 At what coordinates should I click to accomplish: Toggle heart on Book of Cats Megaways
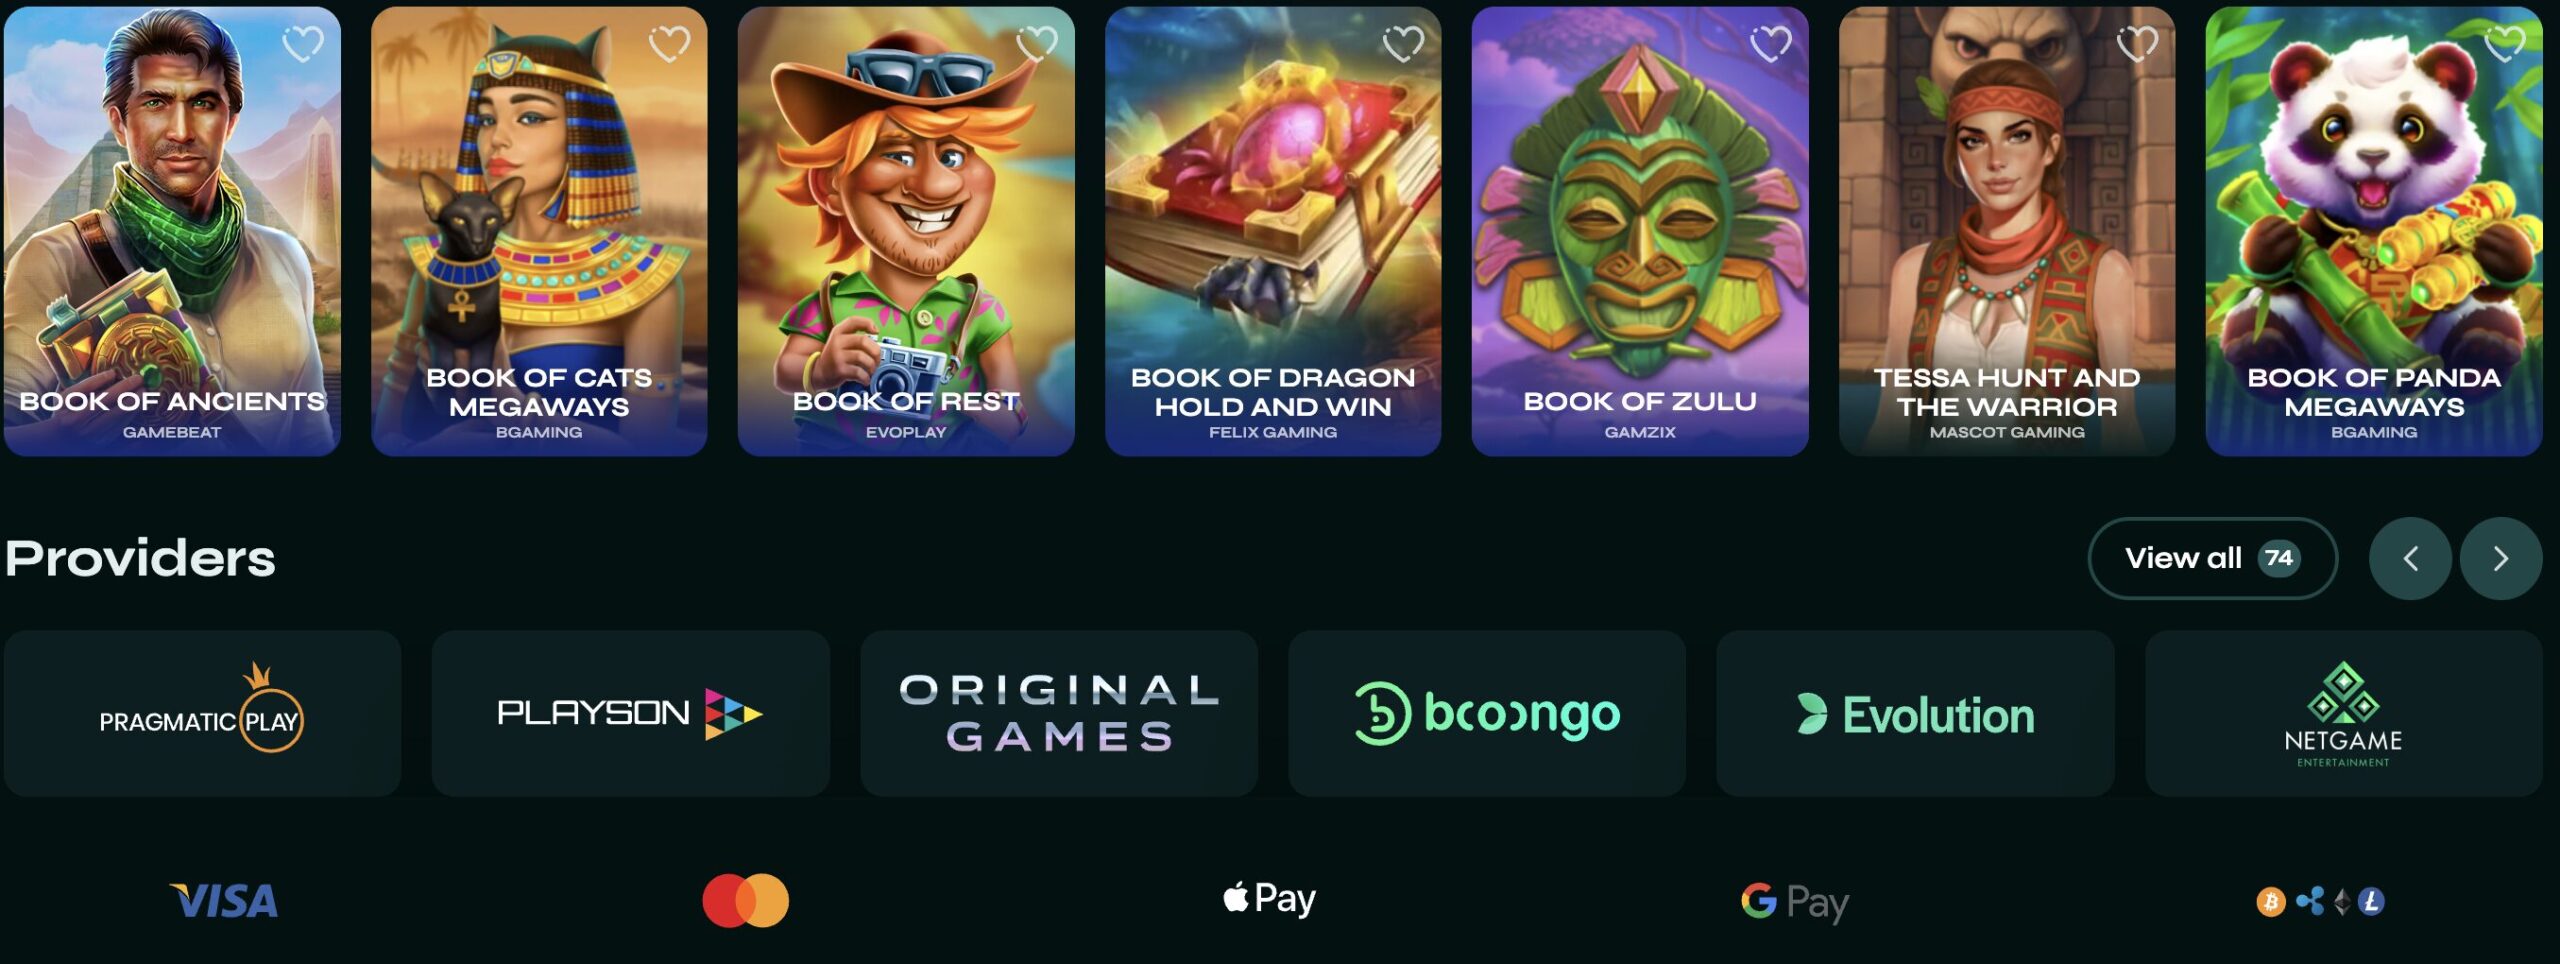pyautogui.click(x=669, y=43)
